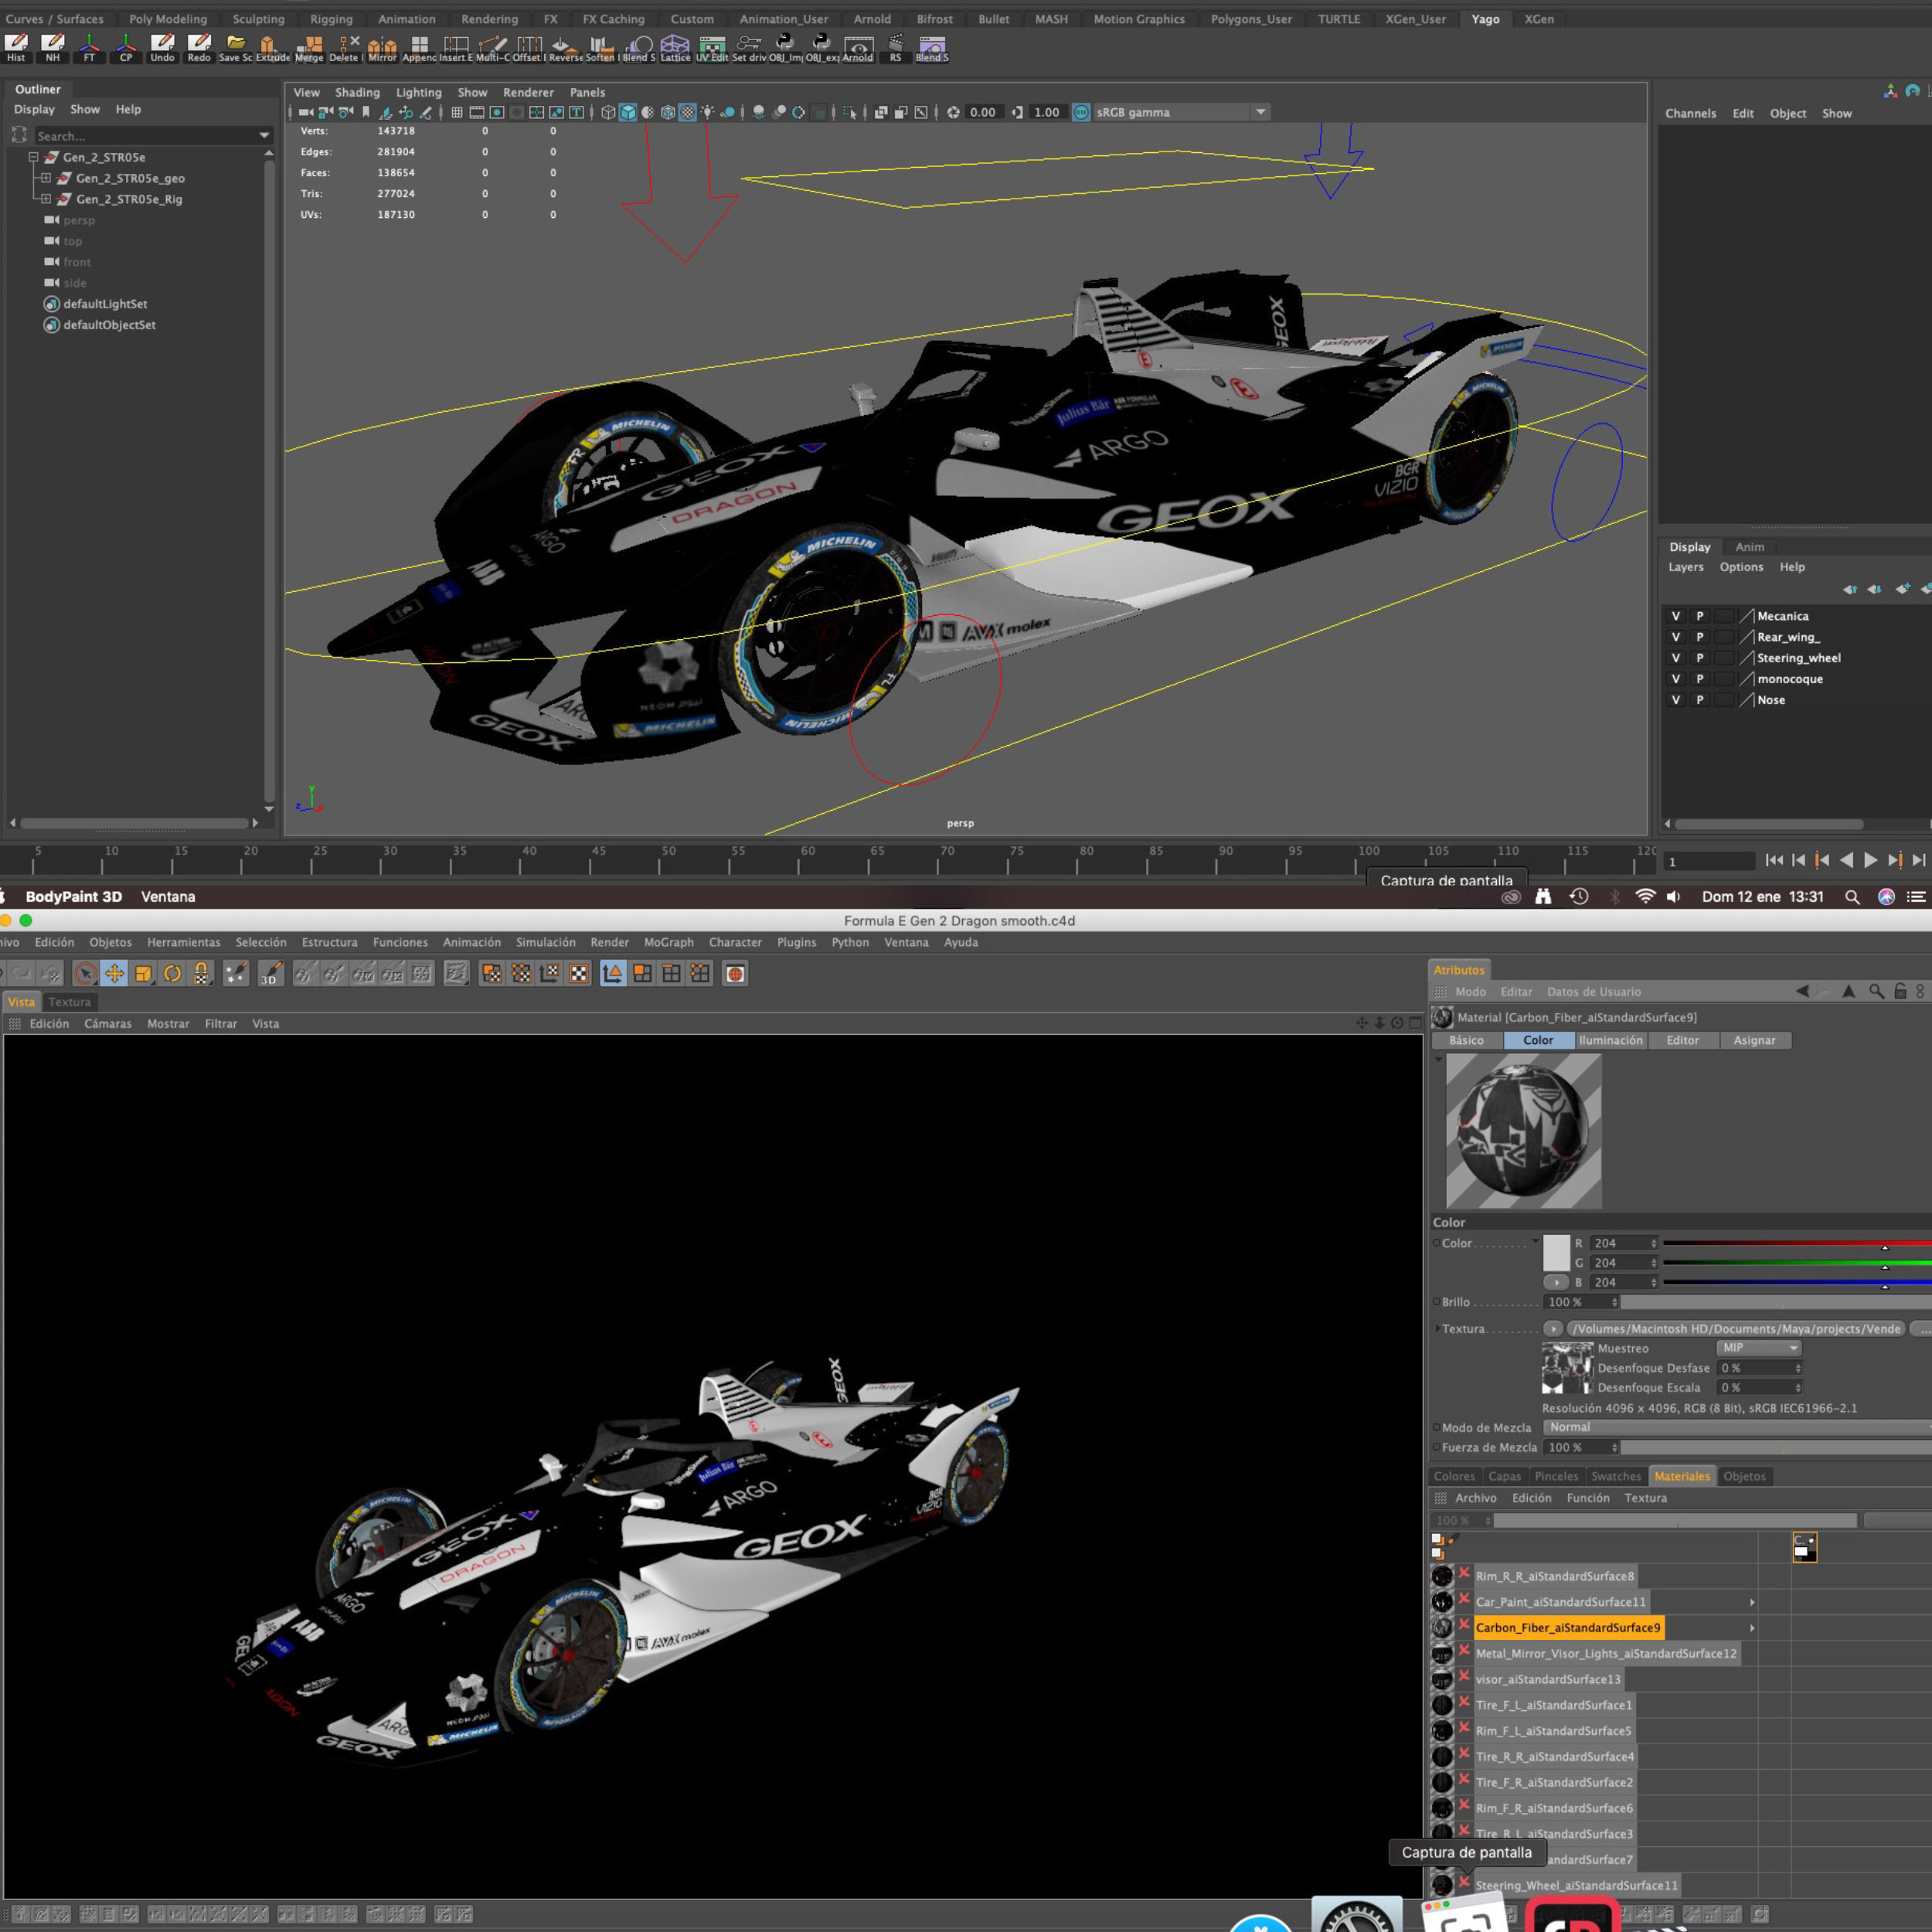Open the UV Editor shelf tool
1932x1932 pixels.
(712, 47)
